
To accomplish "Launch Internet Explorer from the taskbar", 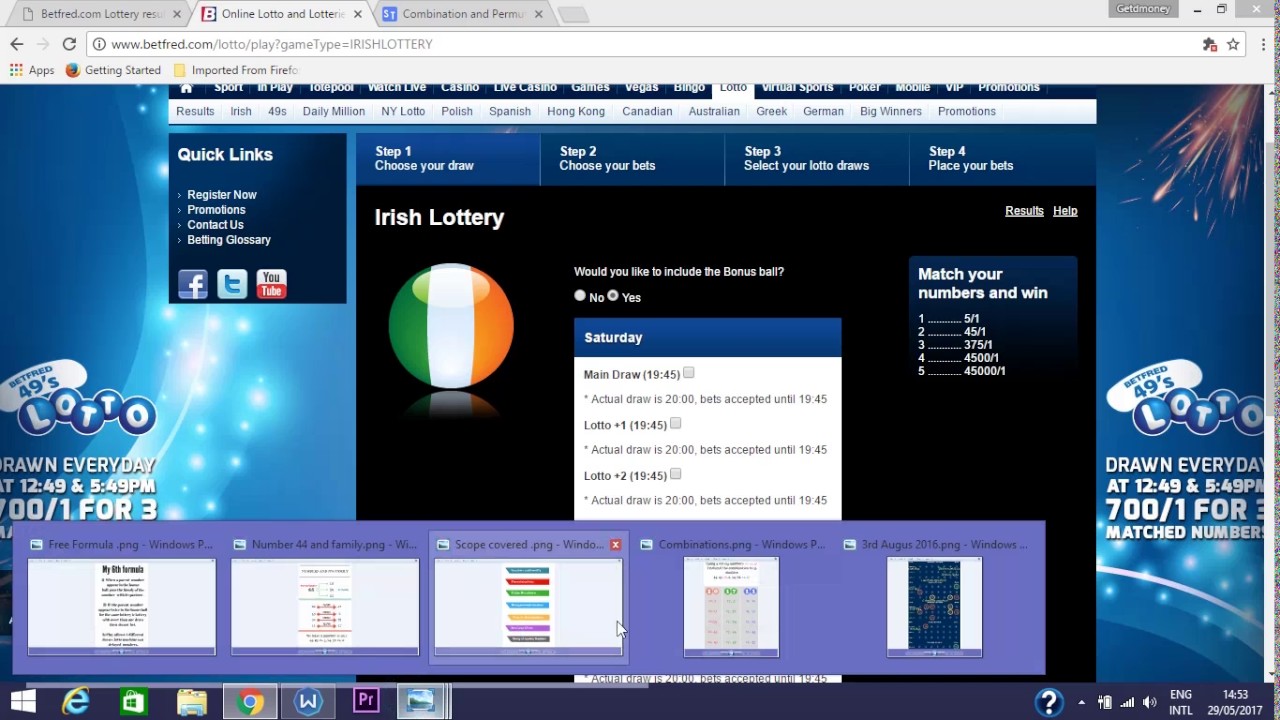I will click(x=76, y=702).
